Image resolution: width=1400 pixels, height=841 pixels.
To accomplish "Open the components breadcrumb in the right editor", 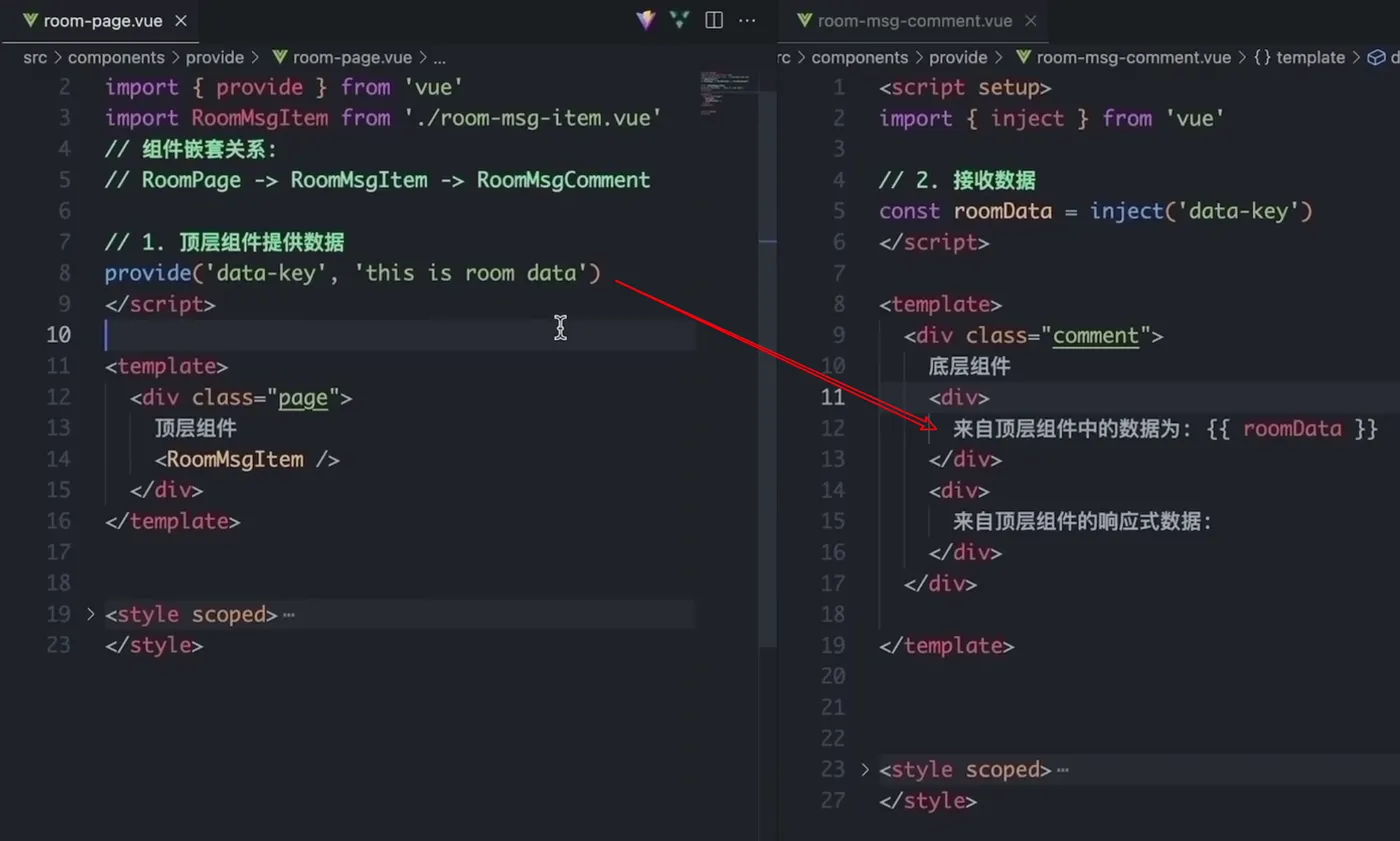I will click(860, 58).
